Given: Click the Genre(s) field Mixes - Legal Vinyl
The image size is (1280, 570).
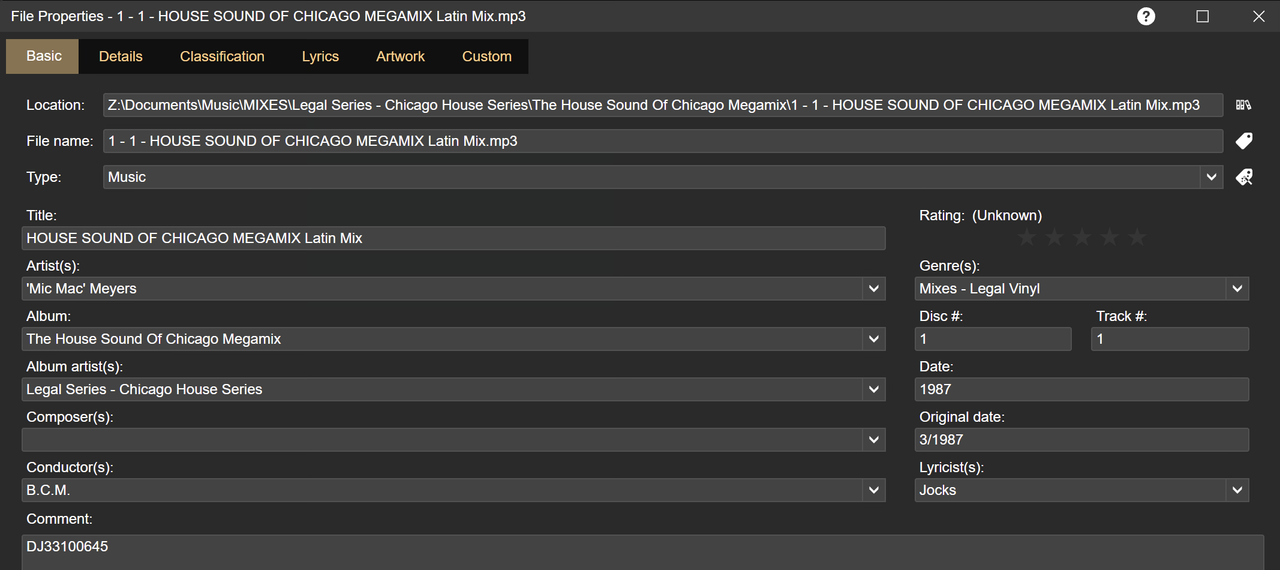Looking at the screenshot, I should 1071,289.
